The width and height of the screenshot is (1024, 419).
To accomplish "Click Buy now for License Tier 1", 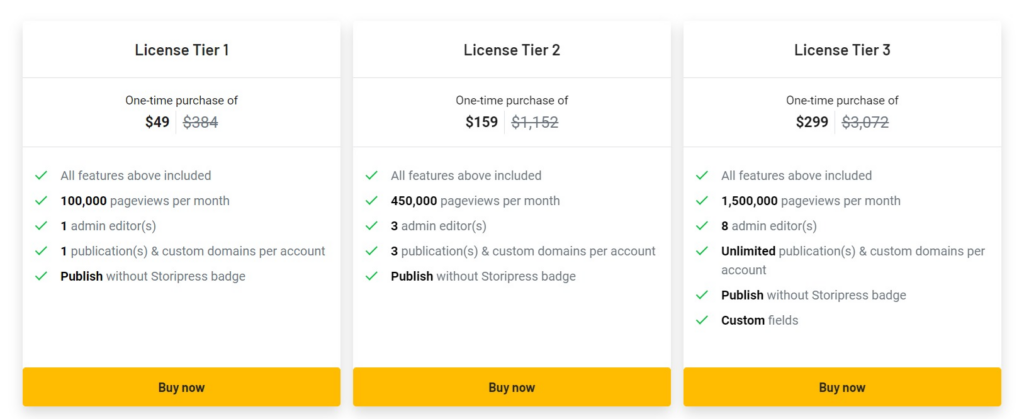I will click(181, 387).
